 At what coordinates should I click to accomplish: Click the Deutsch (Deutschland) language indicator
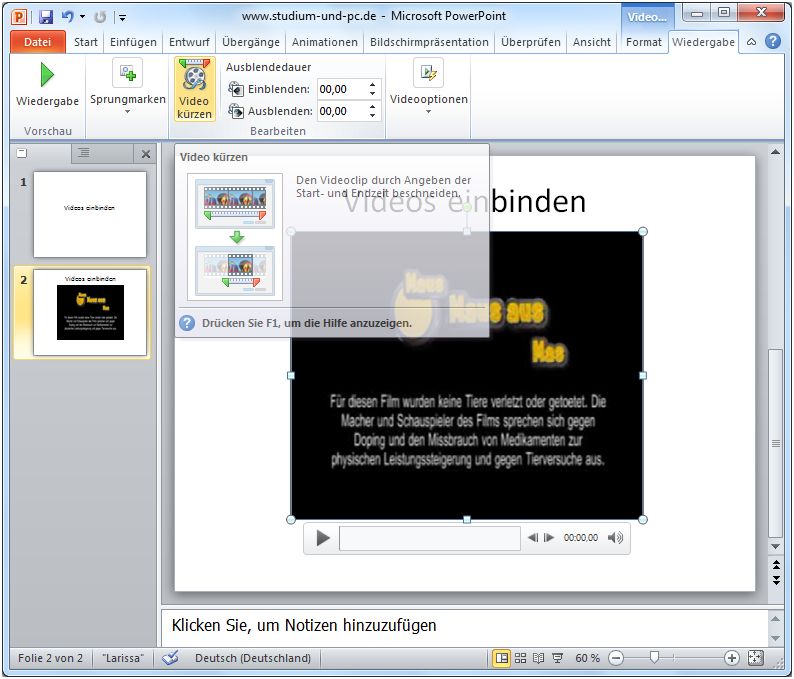[x=253, y=658]
